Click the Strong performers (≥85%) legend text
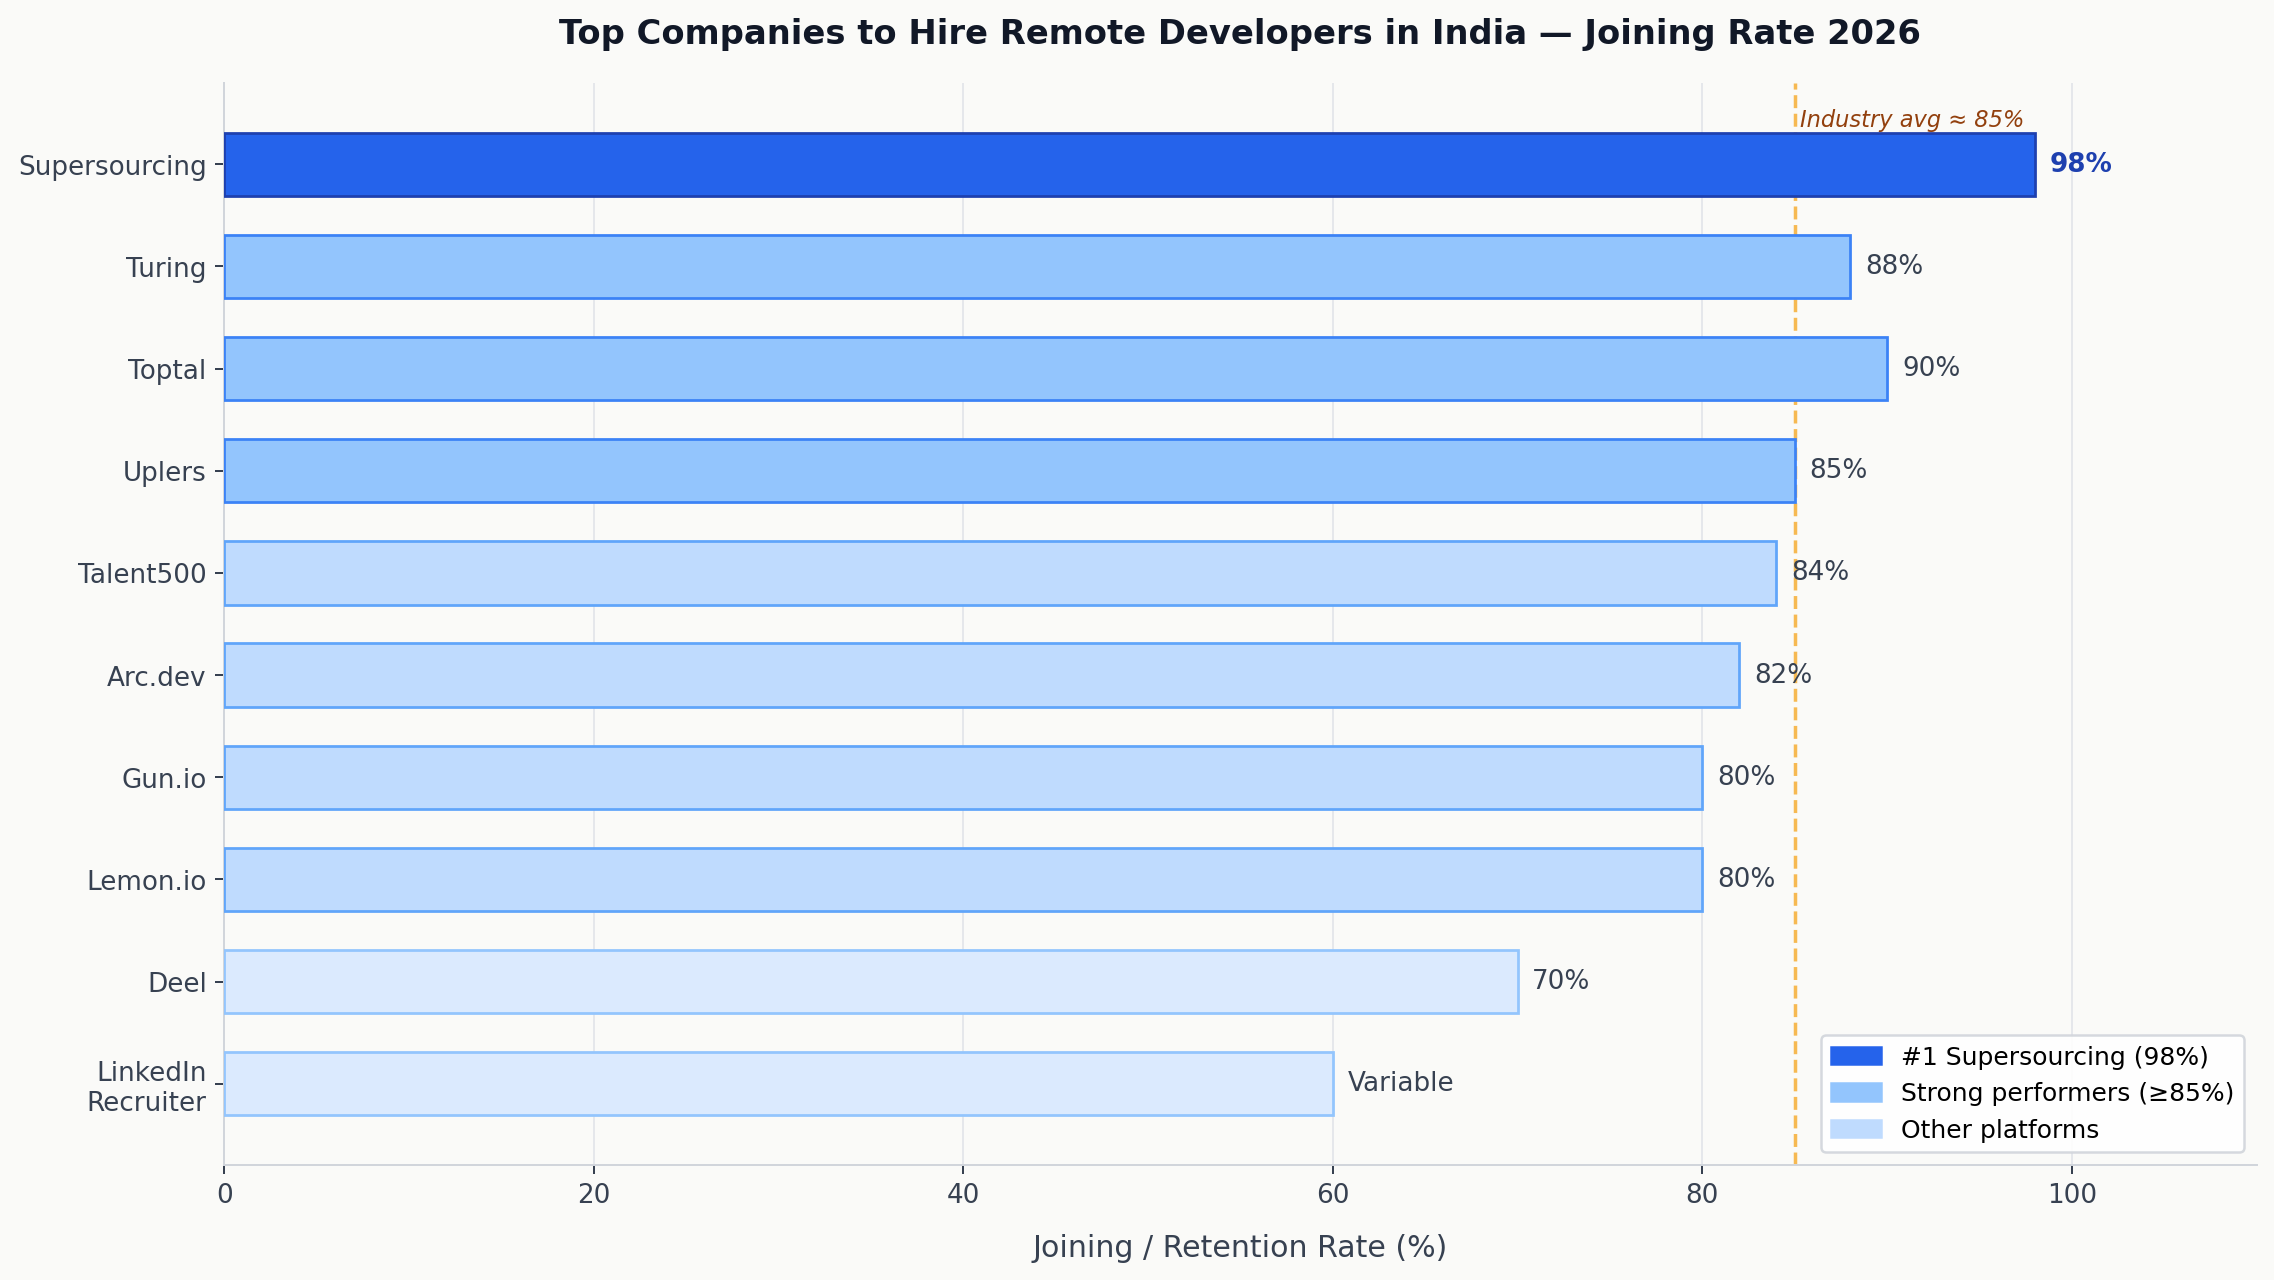The image size is (2274, 1280). (x=2067, y=1093)
